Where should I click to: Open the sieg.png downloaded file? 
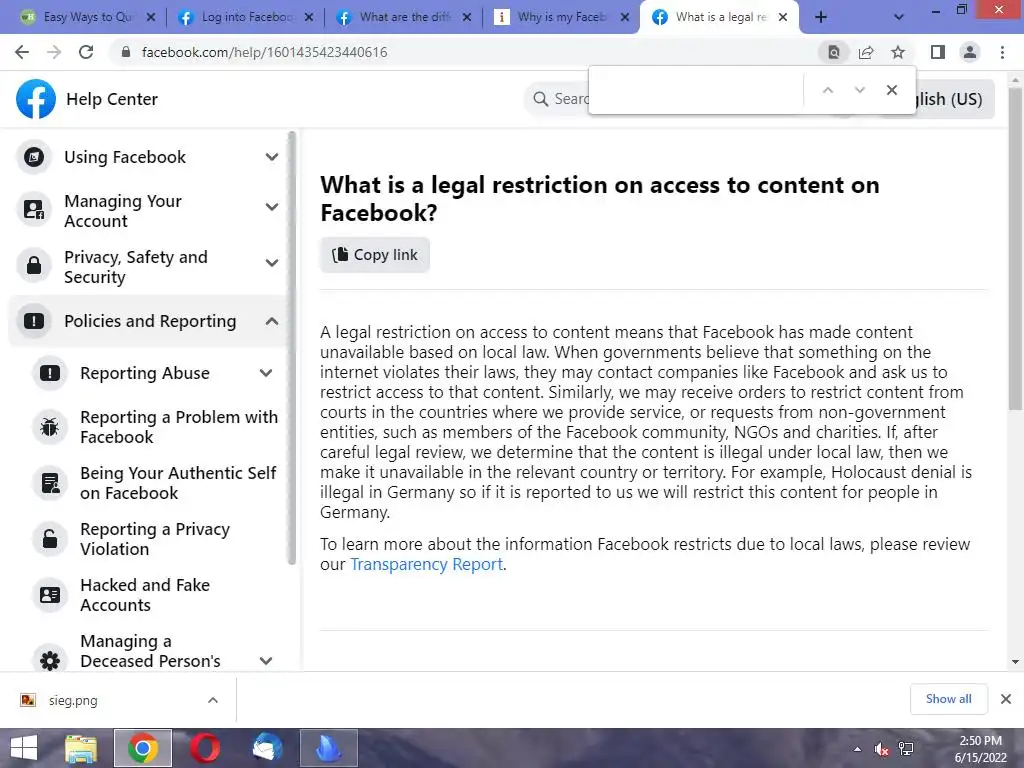click(72, 700)
